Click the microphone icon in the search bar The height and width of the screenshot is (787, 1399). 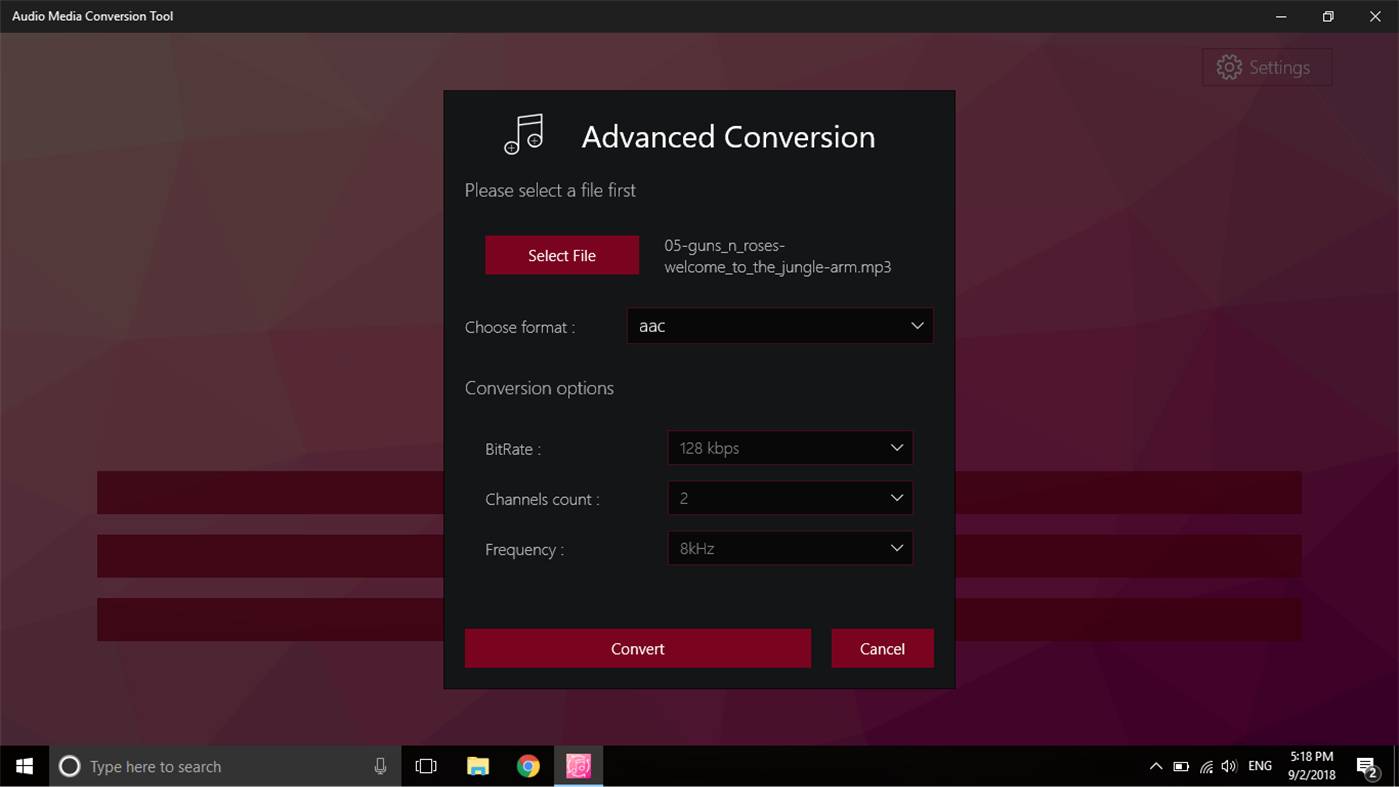(x=380, y=766)
